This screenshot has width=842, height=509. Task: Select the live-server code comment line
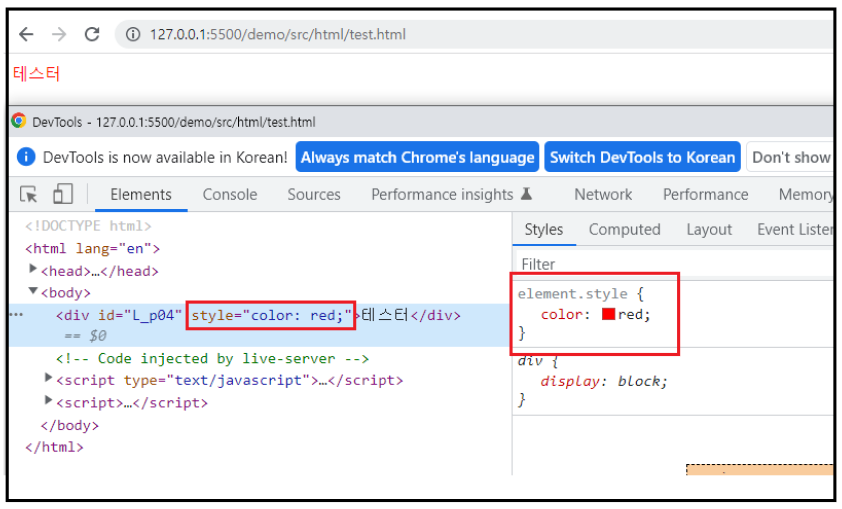[x=212, y=359]
